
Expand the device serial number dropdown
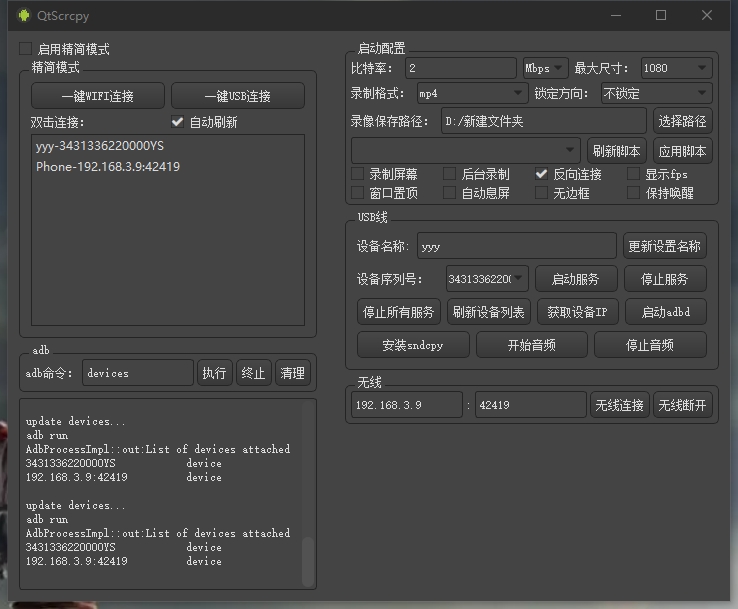coord(486,278)
